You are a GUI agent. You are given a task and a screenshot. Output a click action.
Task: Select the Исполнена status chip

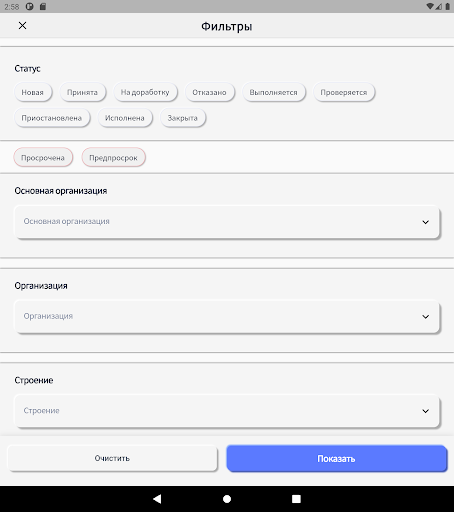pyautogui.click(x=125, y=118)
